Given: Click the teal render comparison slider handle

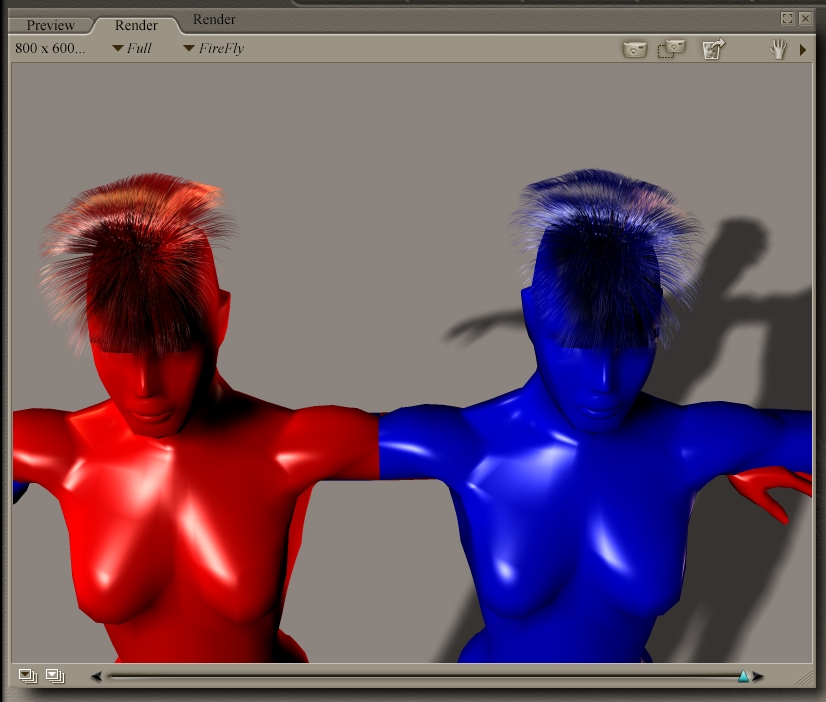Looking at the screenshot, I should pyautogui.click(x=743, y=677).
